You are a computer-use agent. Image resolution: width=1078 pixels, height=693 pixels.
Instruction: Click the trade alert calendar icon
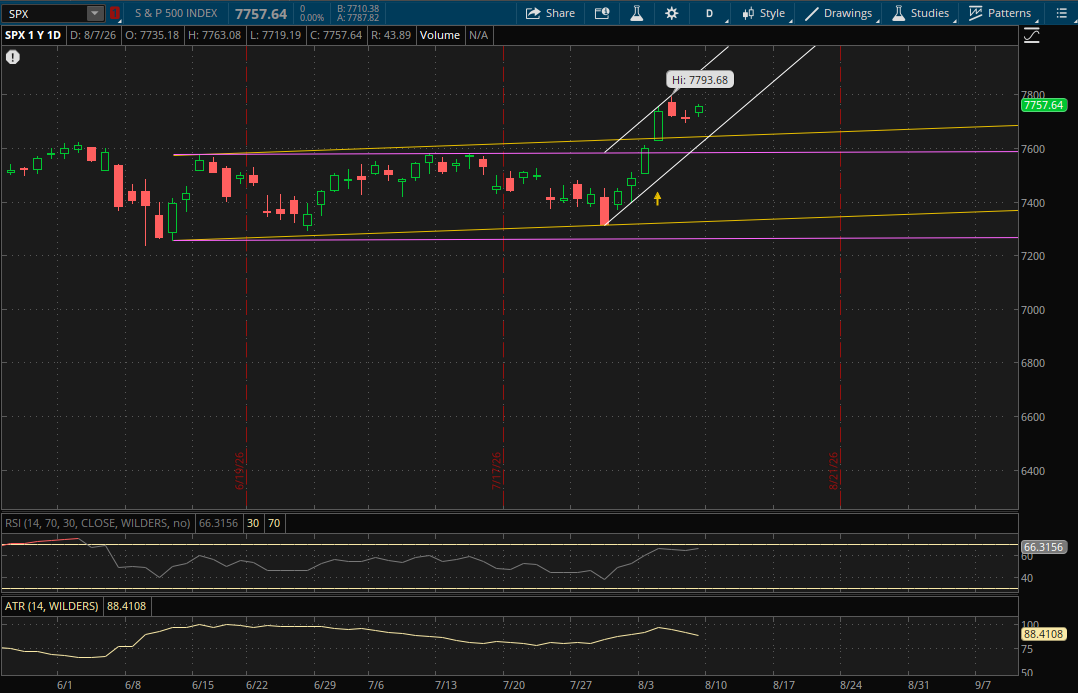(x=602, y=13)
